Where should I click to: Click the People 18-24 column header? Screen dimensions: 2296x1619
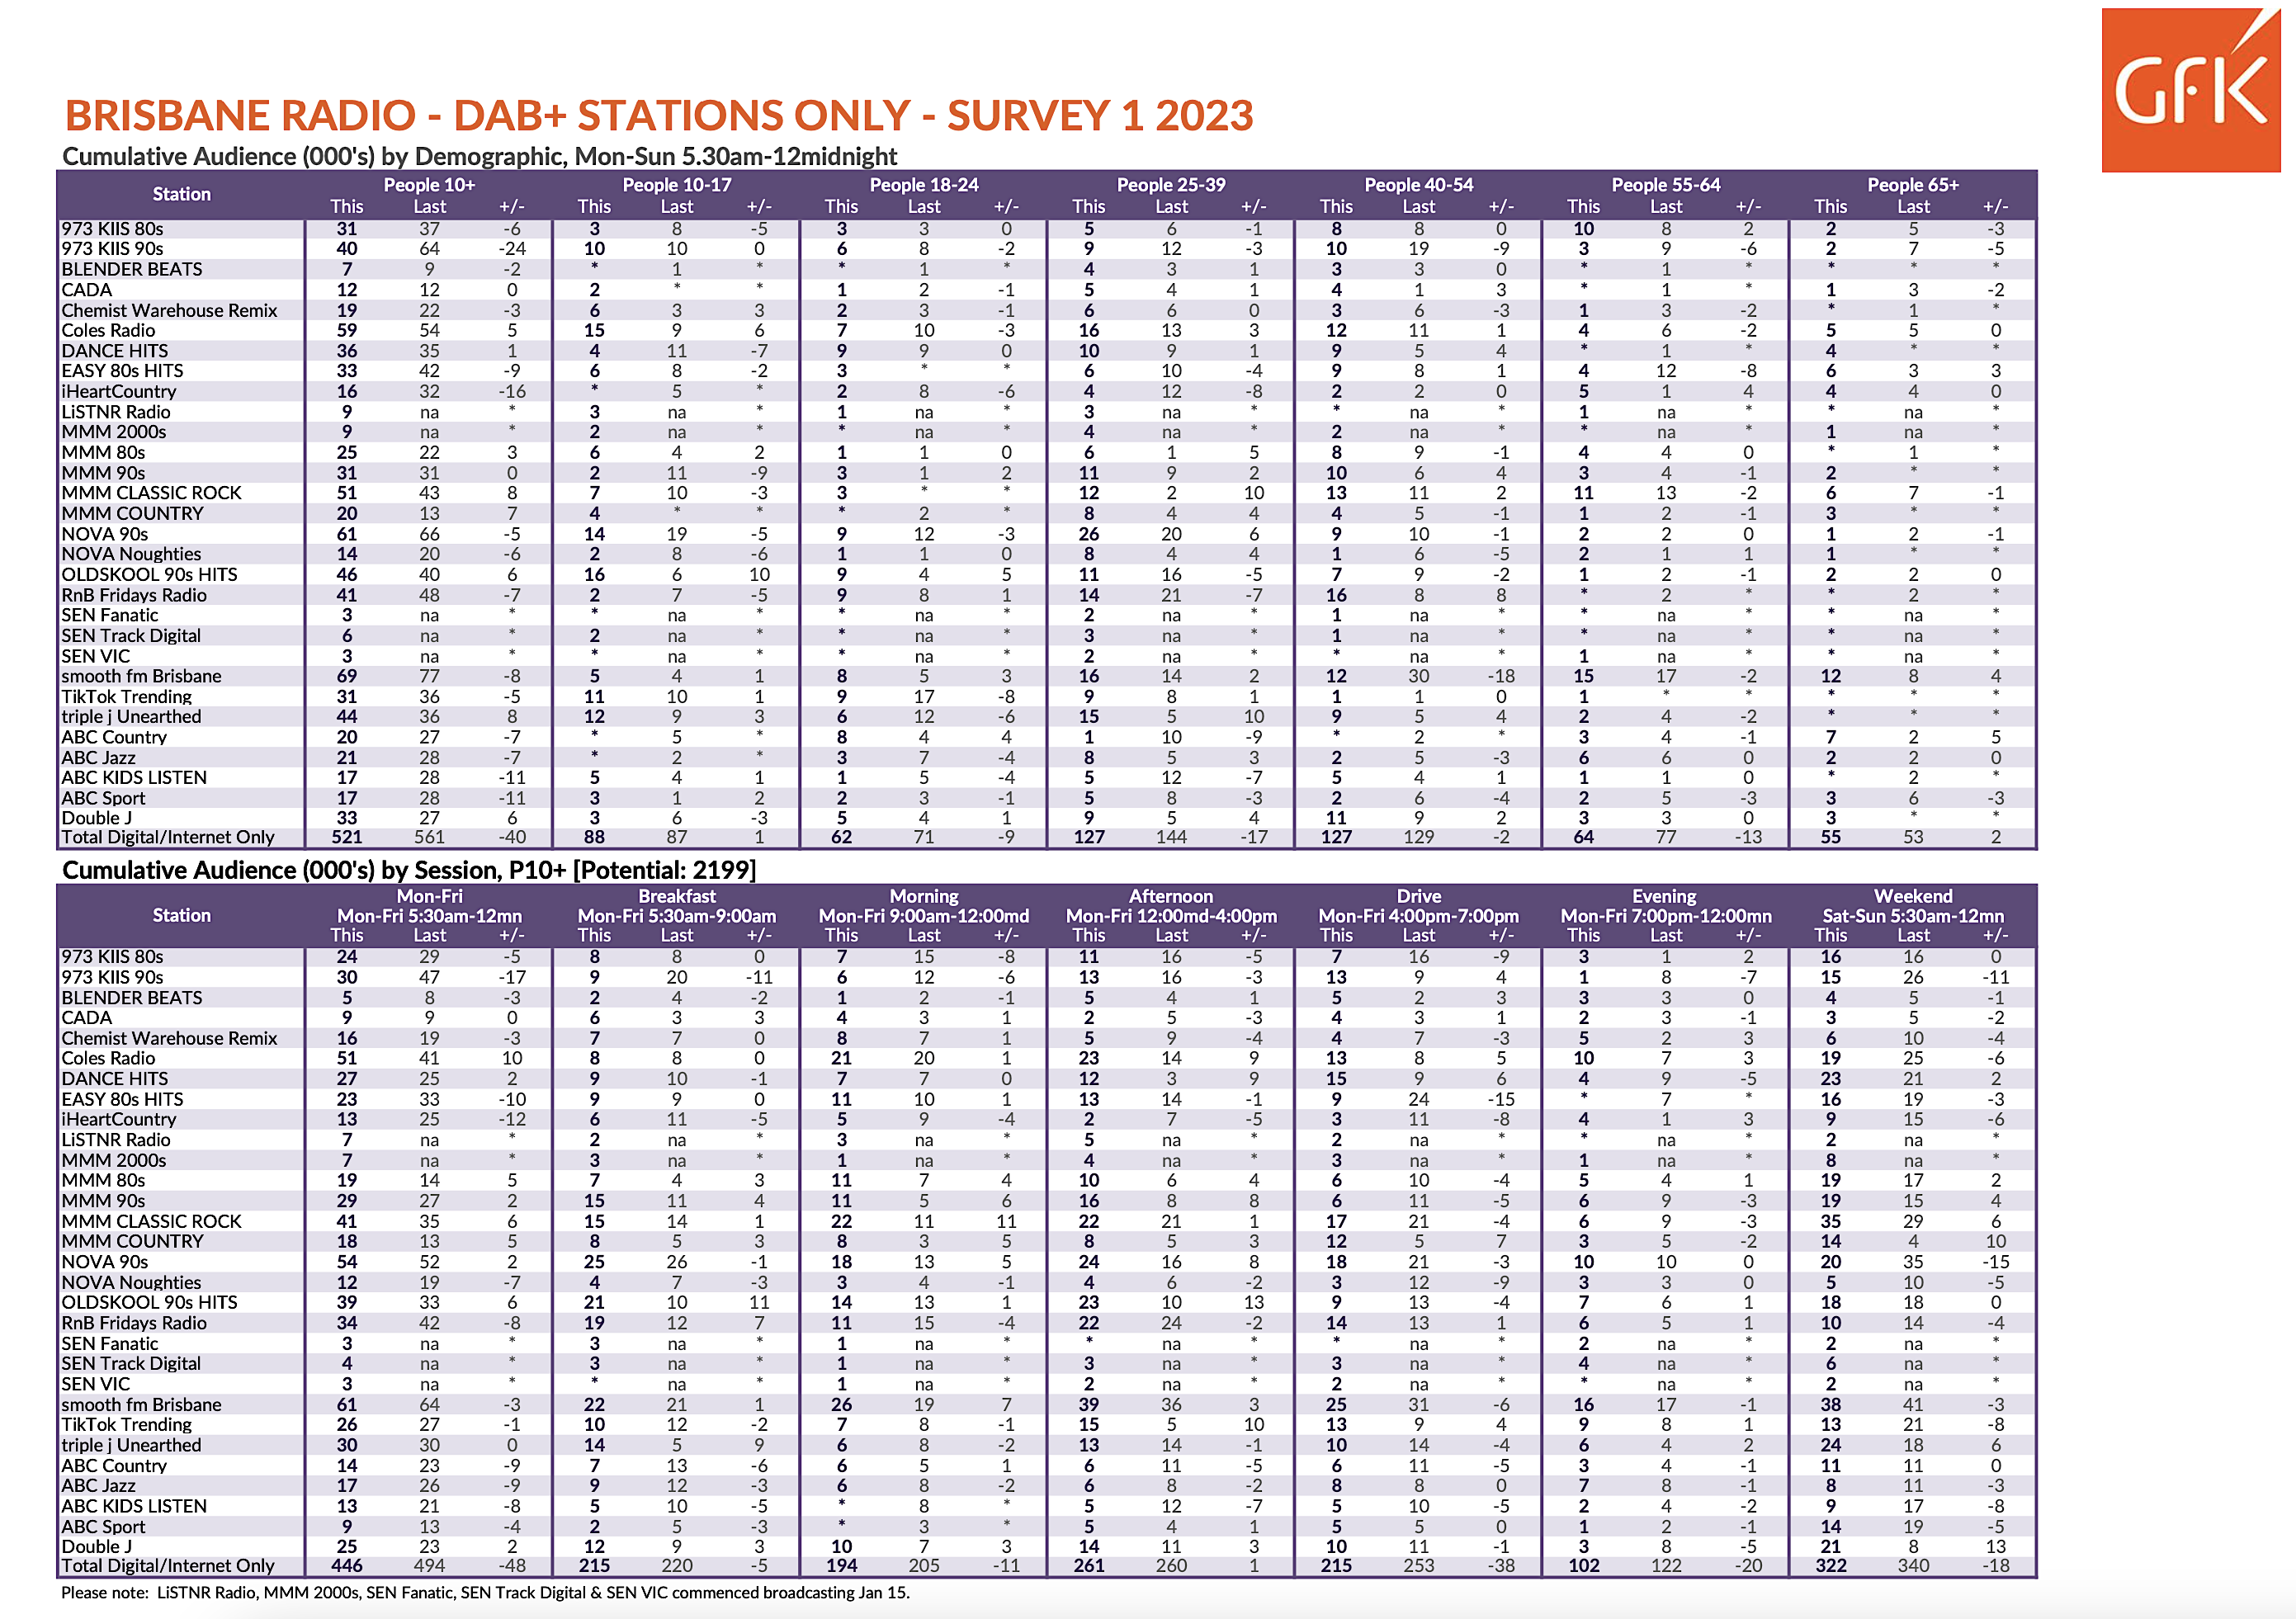[924, 185]
